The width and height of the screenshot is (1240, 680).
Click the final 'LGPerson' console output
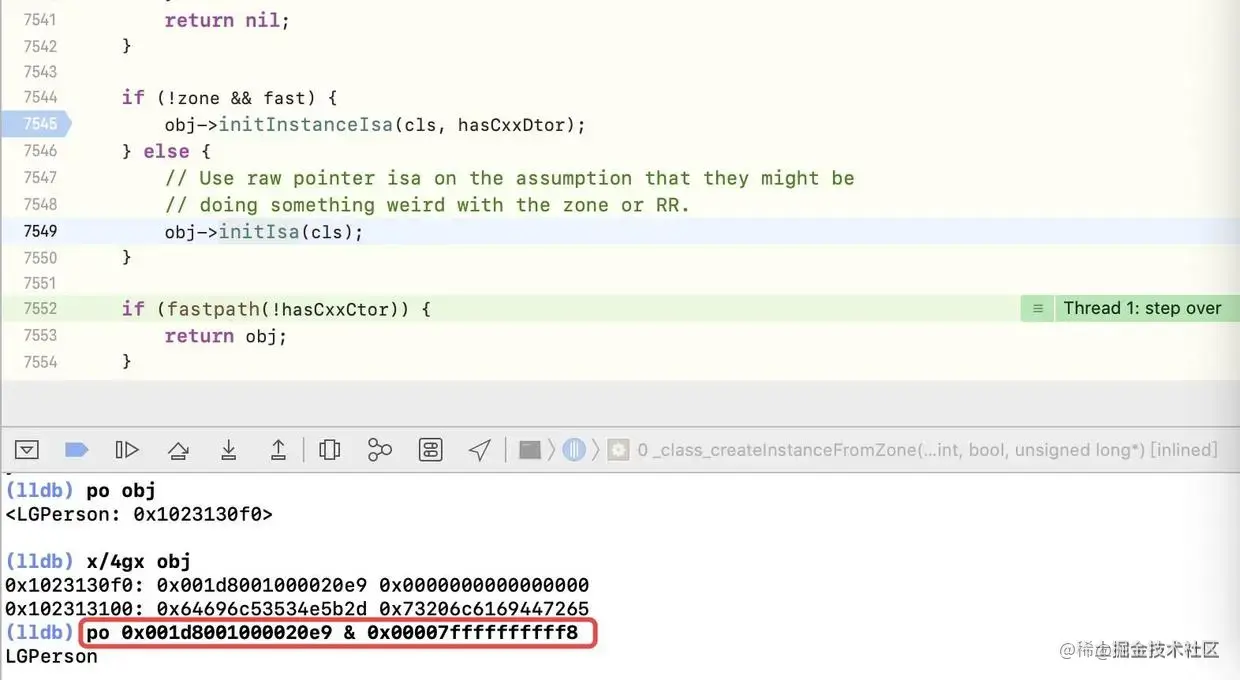52,657
